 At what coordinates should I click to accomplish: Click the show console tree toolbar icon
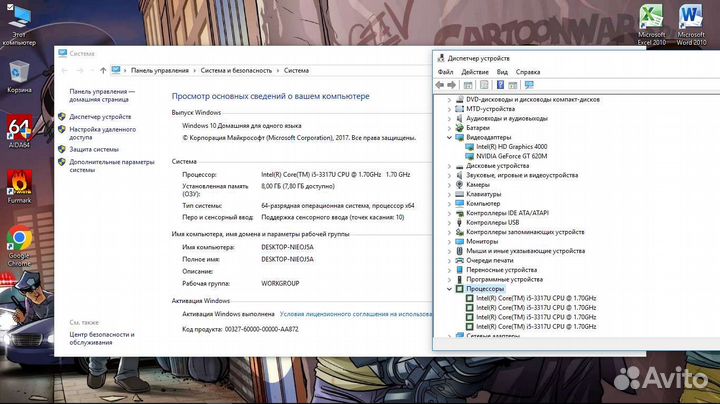[468, 85]
